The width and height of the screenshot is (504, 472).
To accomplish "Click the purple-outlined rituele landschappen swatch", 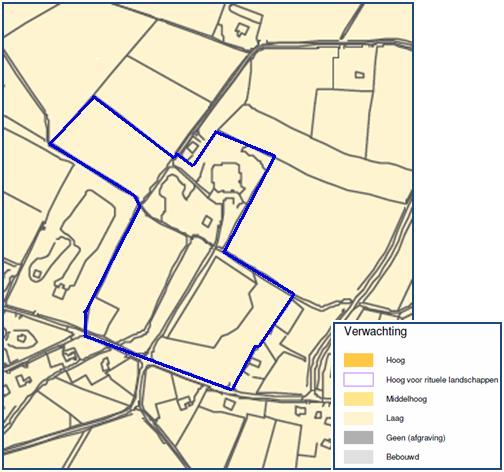I will (358, 380).
